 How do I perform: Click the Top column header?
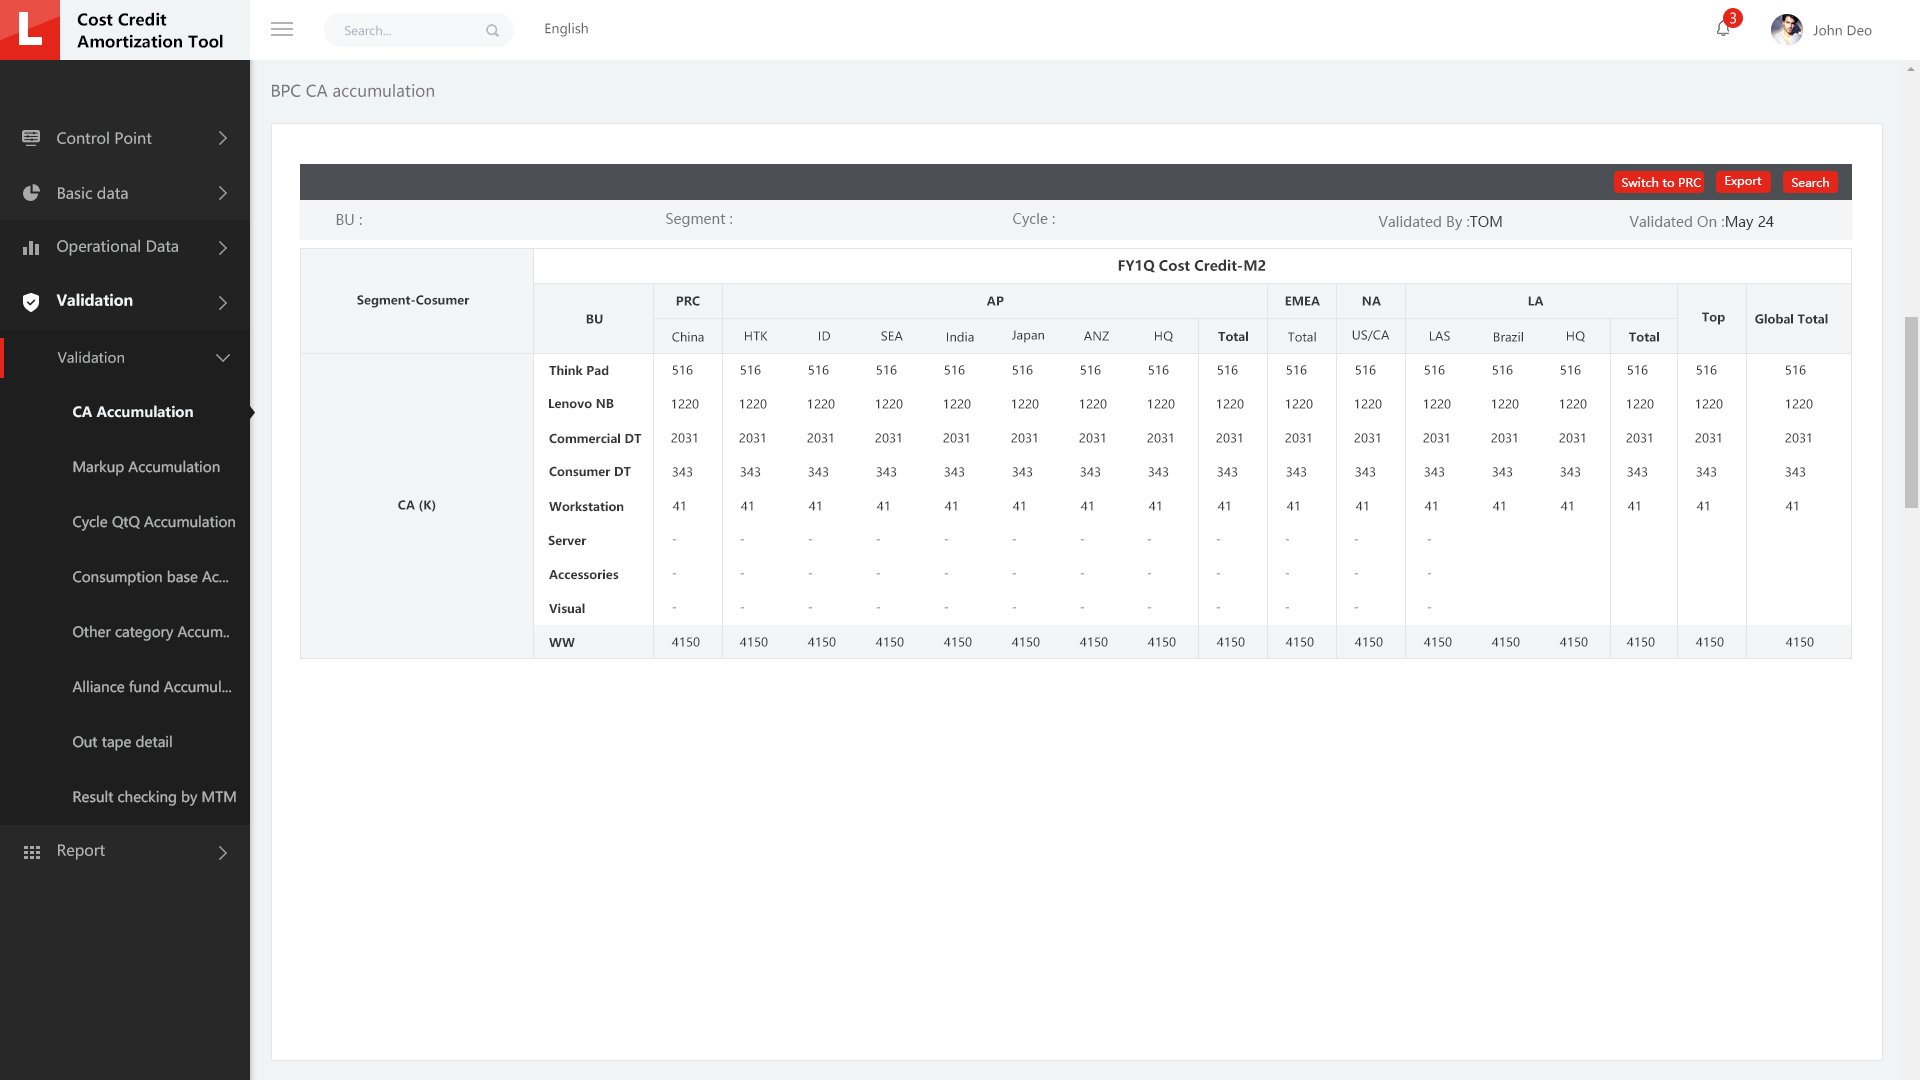(1713, 317)
